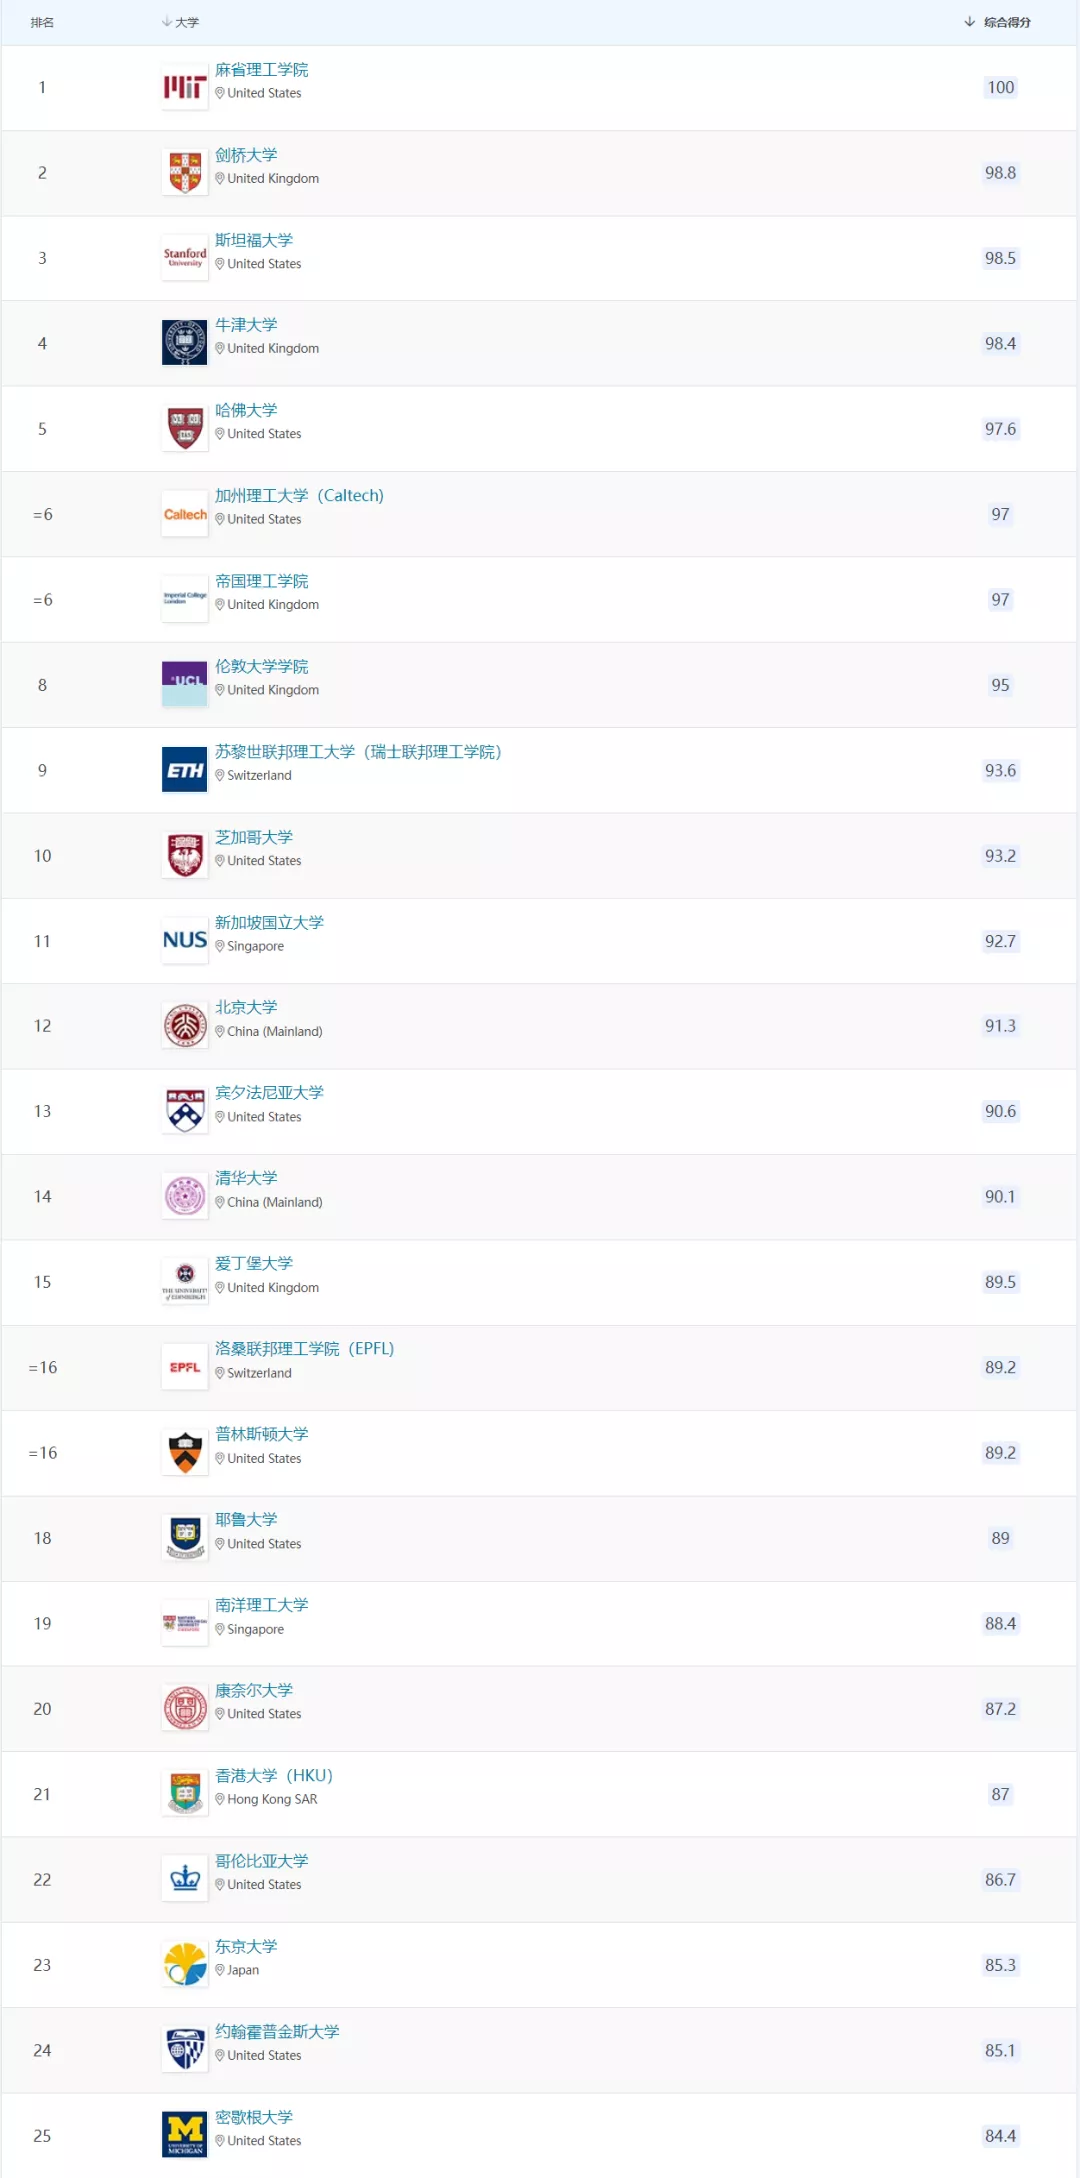Click the 排名 column header
The image size is (1080, 2178).
[x=42, y=22]
